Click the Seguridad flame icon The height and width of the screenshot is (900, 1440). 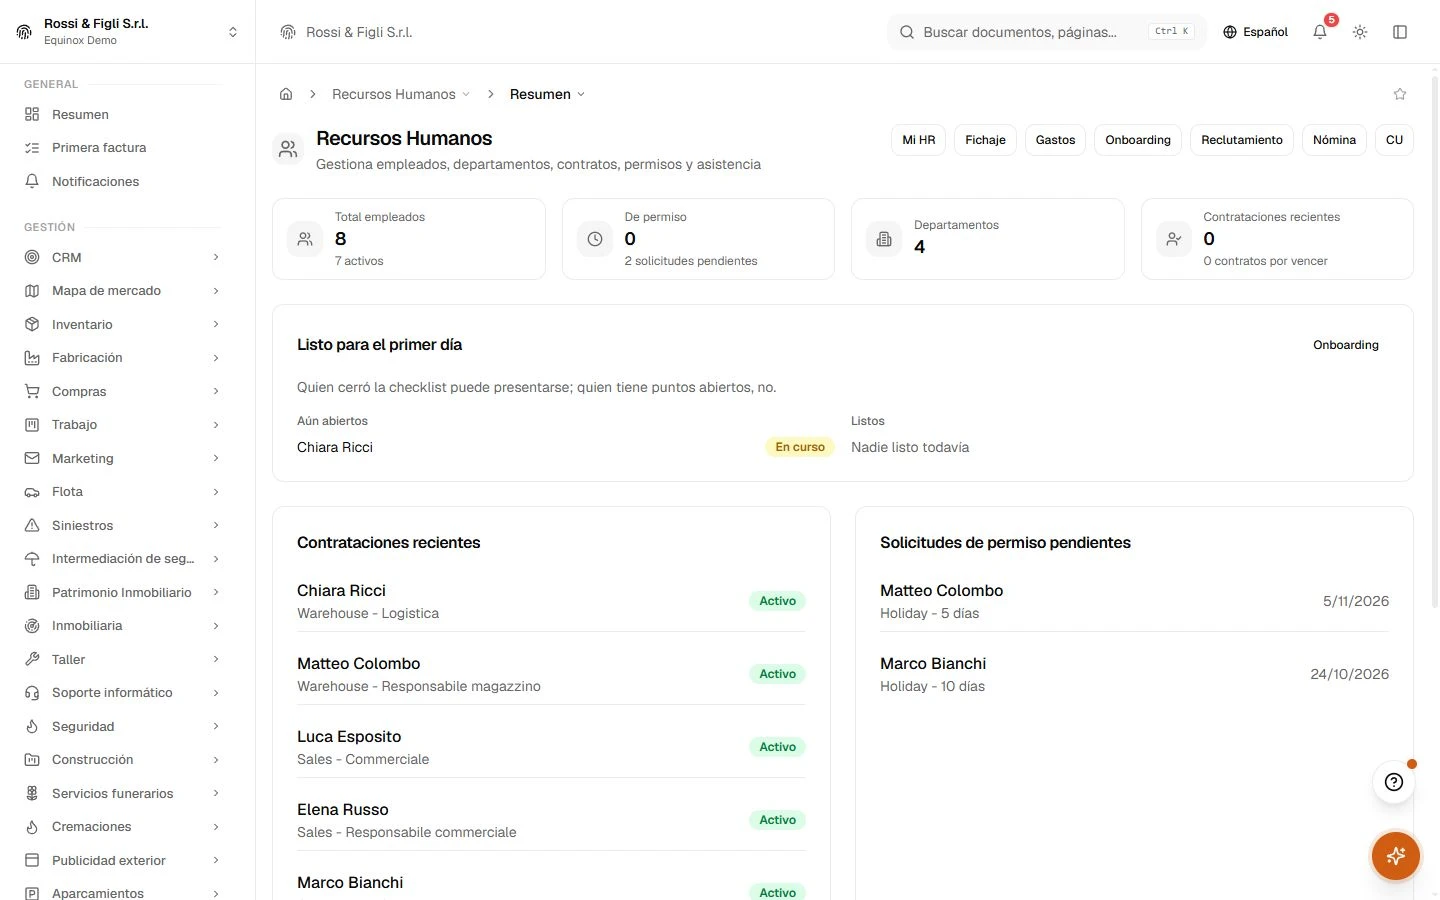pyautogui.click(x=32, y=726)
